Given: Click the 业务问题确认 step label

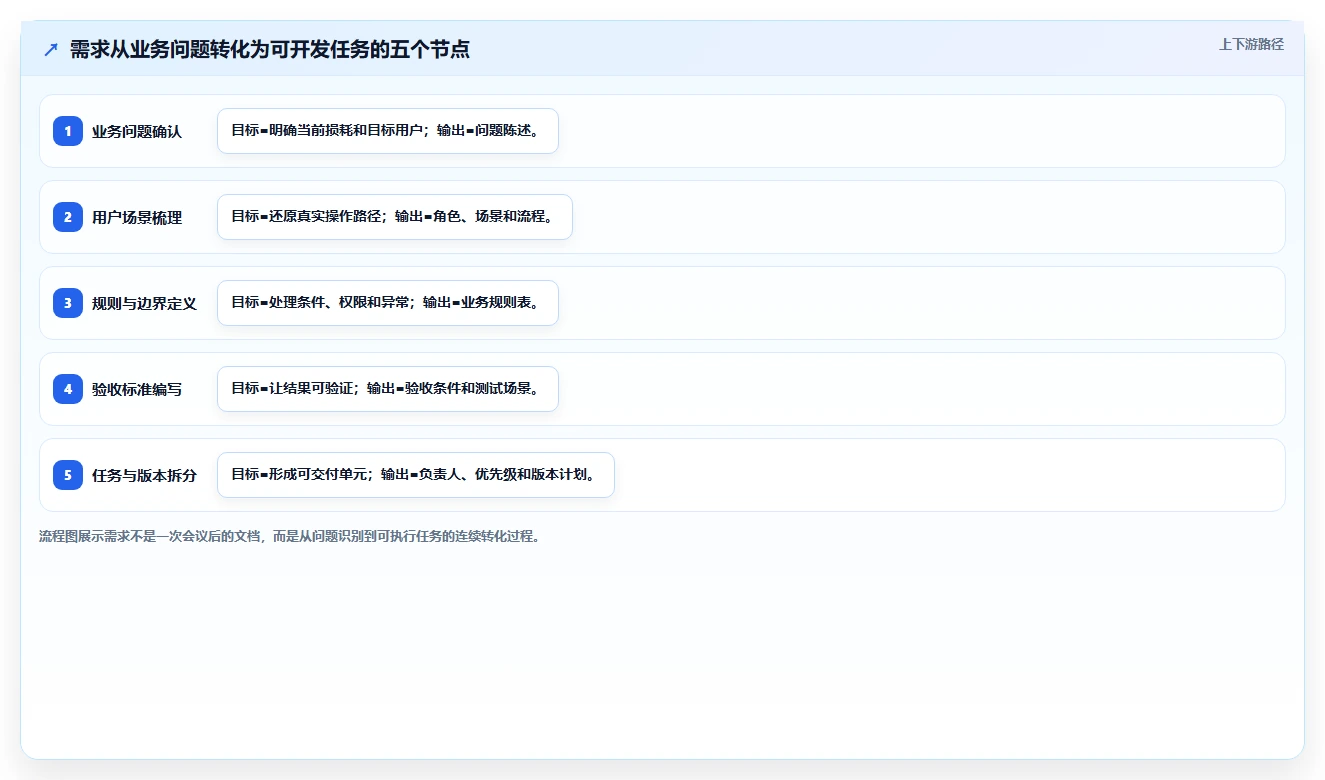Looking at the screenshot, I should 137,131.
